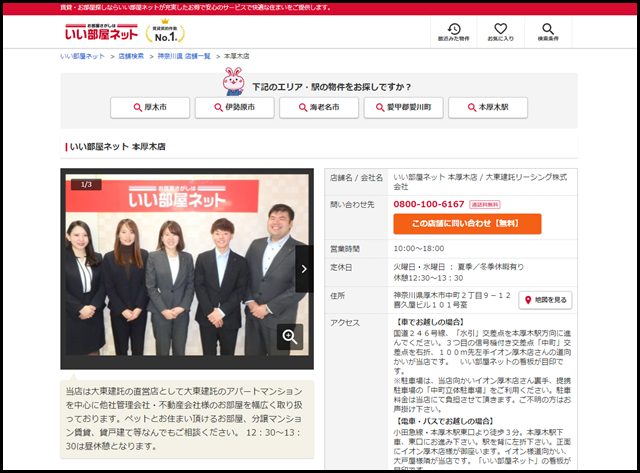
Task: Click the 【電車・バスでお越しの場合】 heading
Action: tap(444, 421)
